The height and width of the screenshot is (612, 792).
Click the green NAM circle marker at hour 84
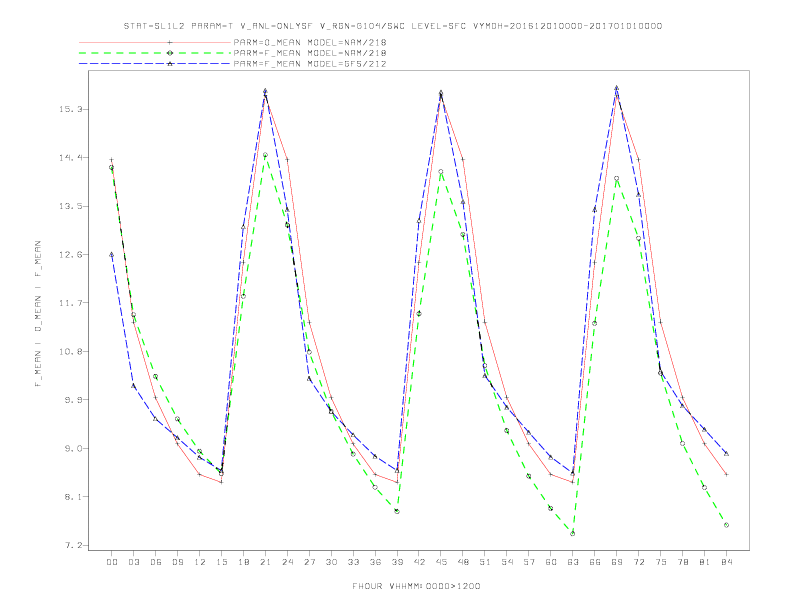point(726,525)
